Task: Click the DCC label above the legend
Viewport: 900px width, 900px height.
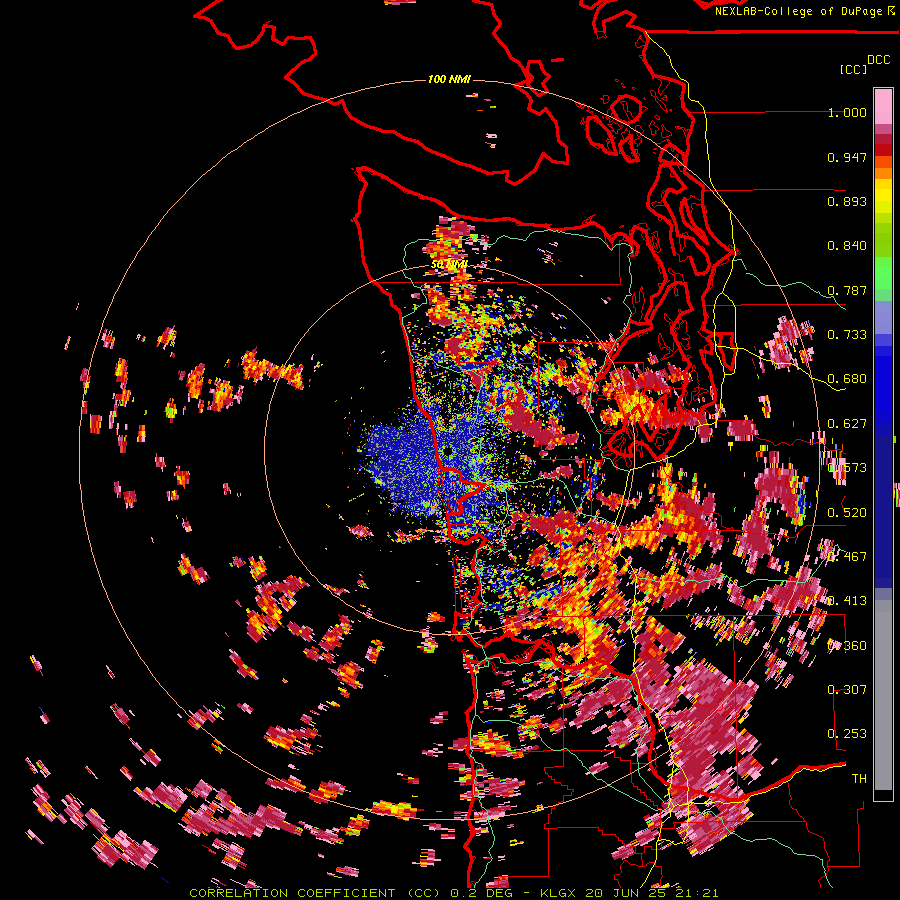Action: pos(879,60)
